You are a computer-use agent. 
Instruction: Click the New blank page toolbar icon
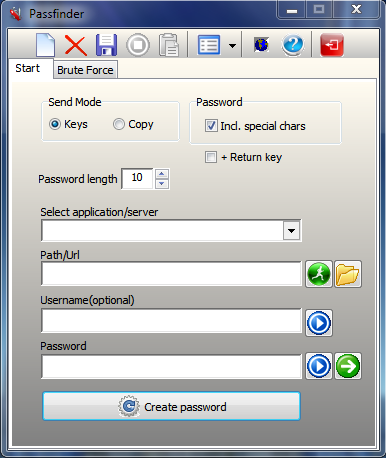pyautogui.click(x=46, y=45)
